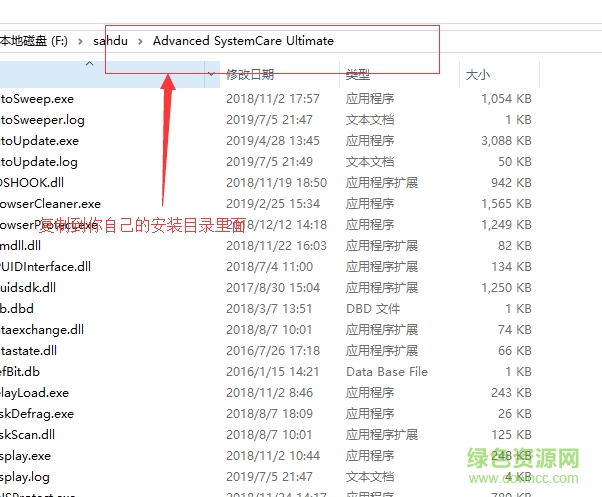Sort by 类型 column header

[358, 74]
